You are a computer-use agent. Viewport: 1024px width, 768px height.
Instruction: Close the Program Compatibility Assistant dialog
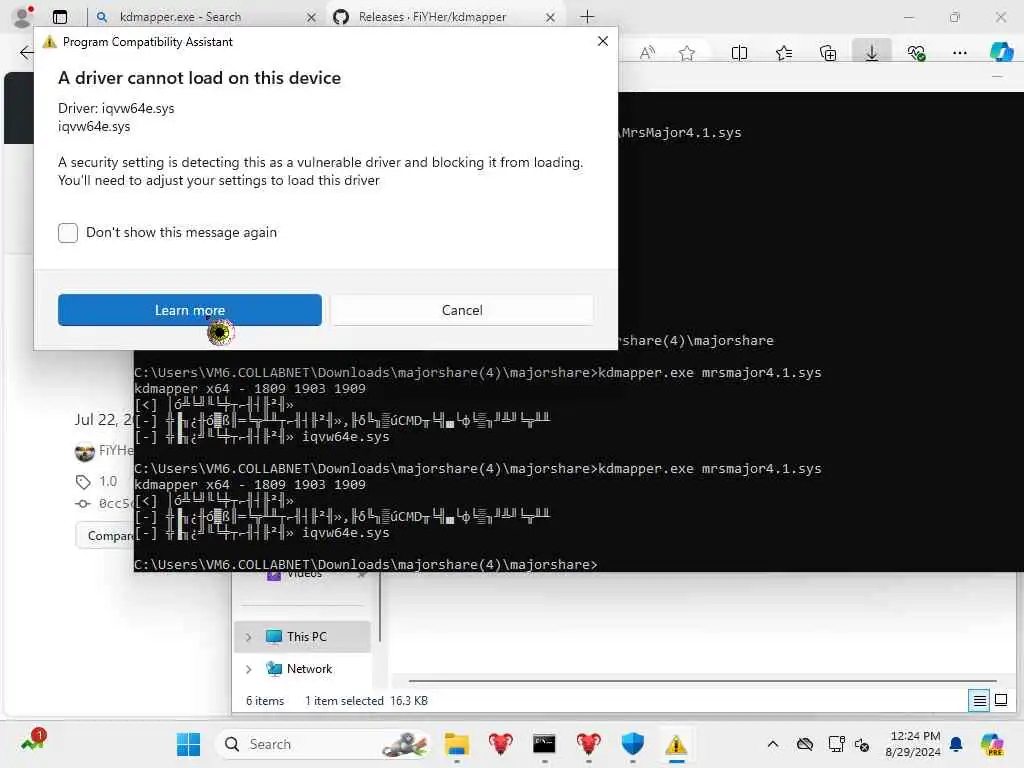point(603,41)
